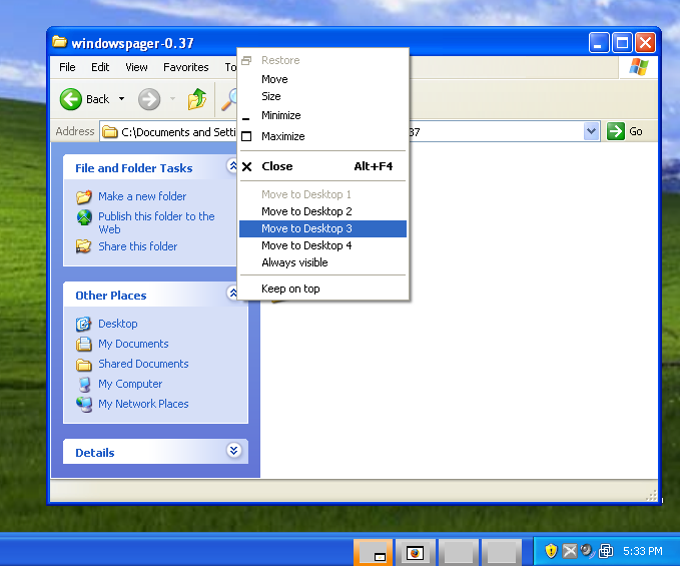Open the View menu
The height and width of the screenshot is (566, 680).
coord(136,67)
